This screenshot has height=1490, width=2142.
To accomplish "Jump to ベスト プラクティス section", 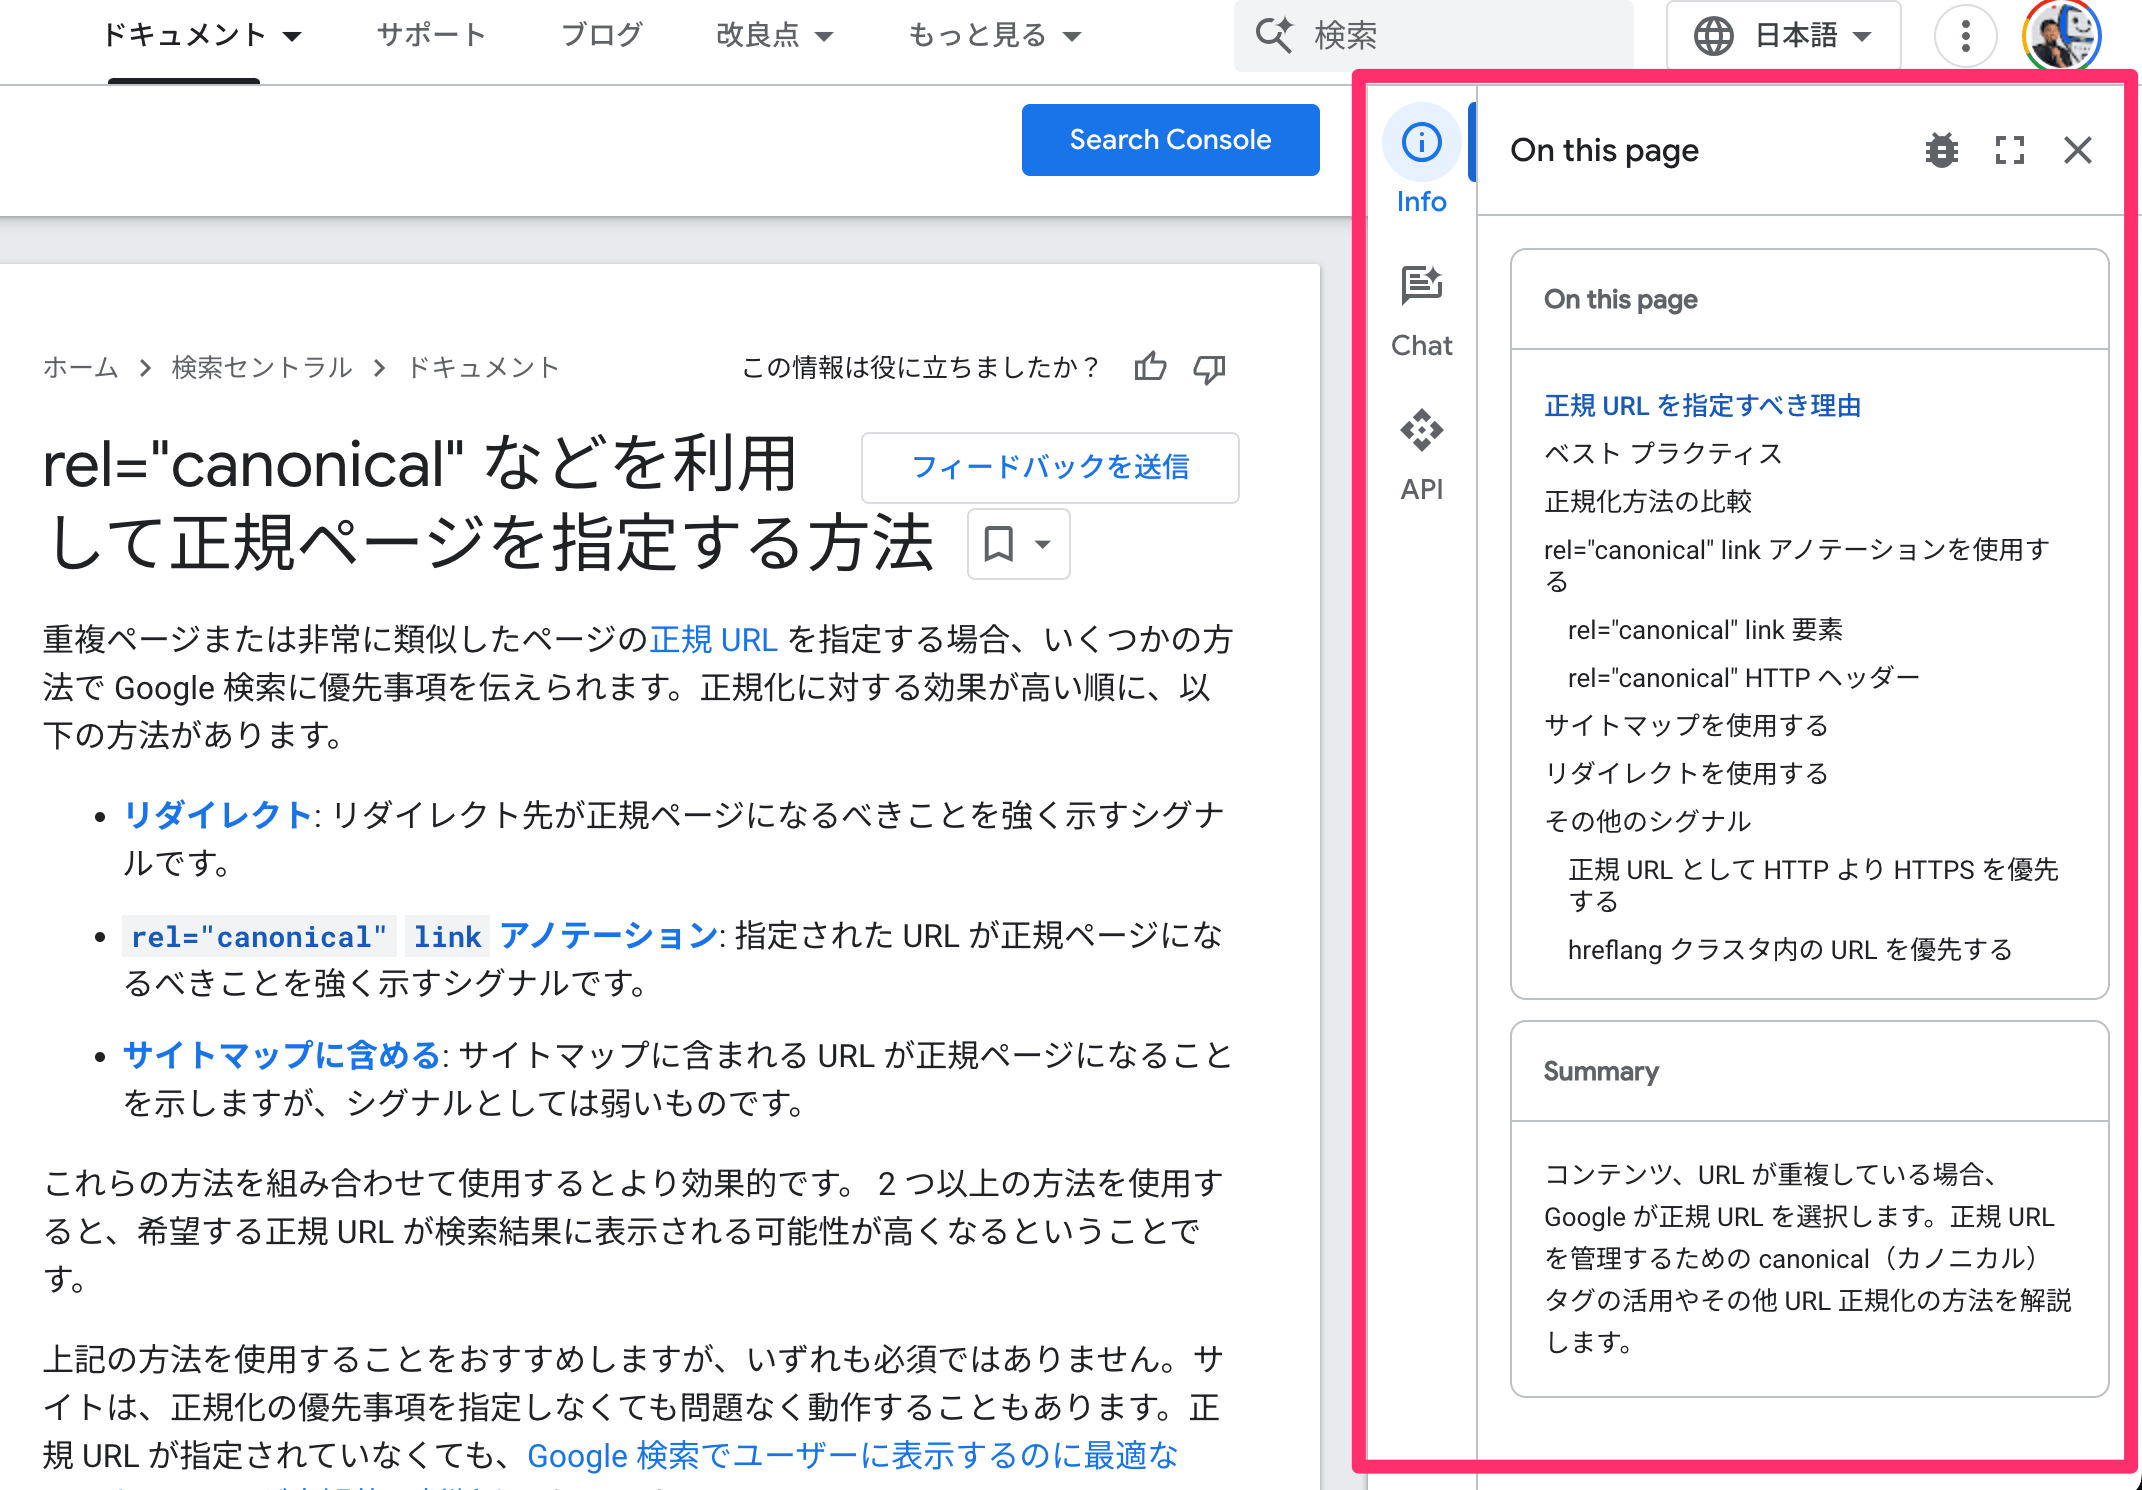I will 1663,454.
